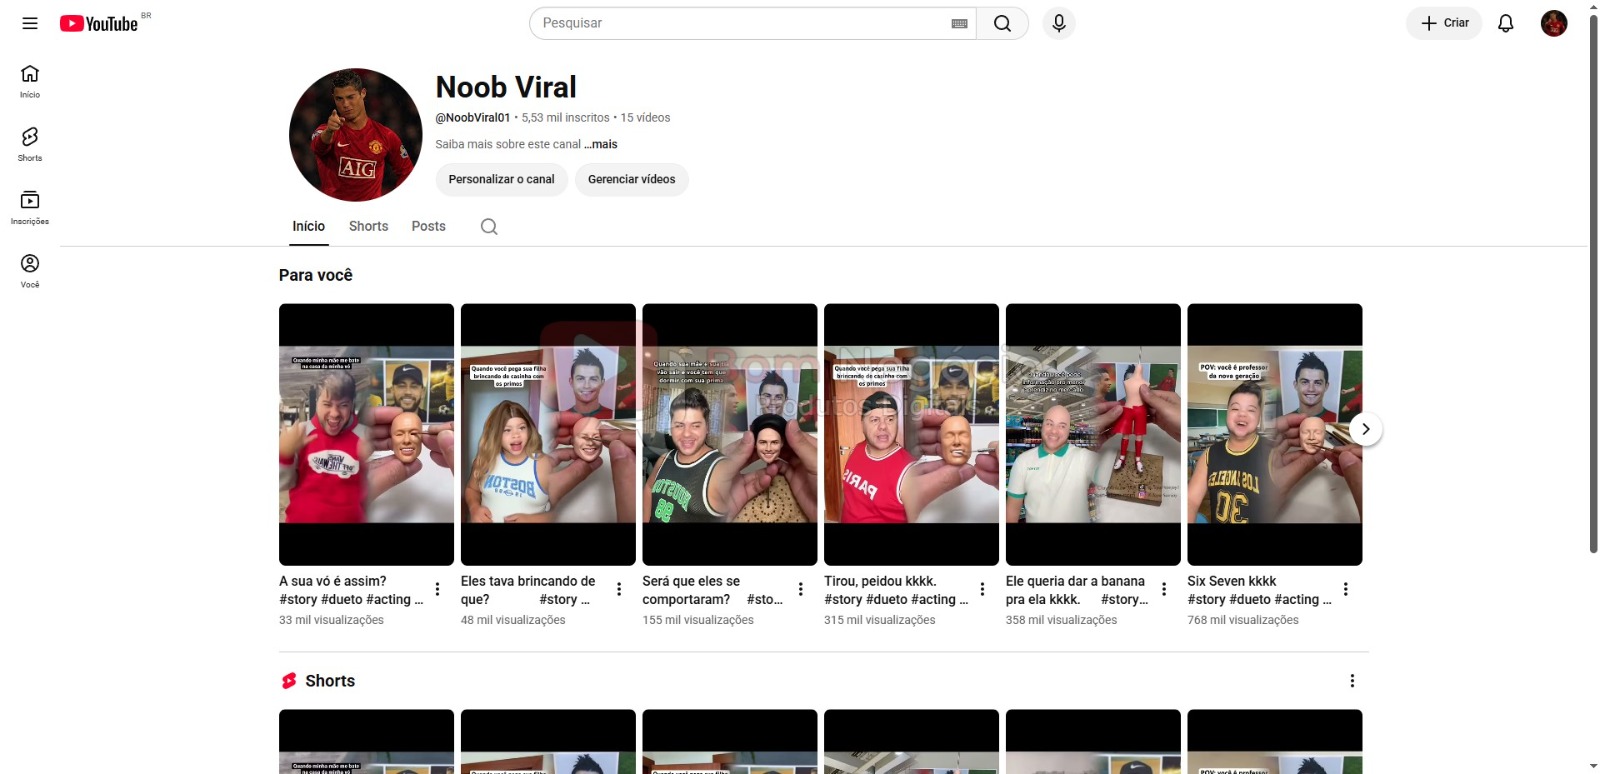Play the 'Tirou, peidou kkkk.' thumbnail
This screenshot has height=774, width=1600.
pos(911,434)
